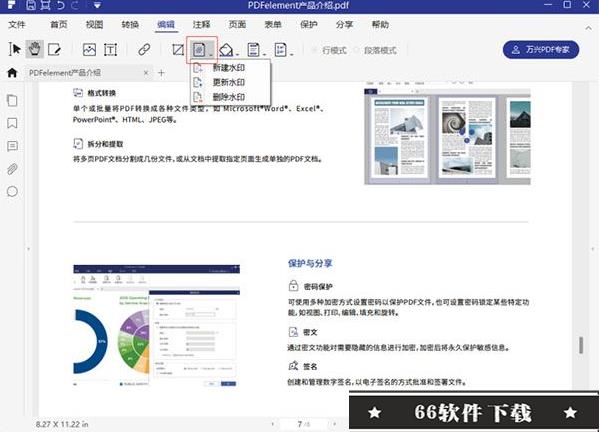The image size is (599, 432).
Task: Activate the Hand tool
Action: pyautogui.click(x=34, y=49)
